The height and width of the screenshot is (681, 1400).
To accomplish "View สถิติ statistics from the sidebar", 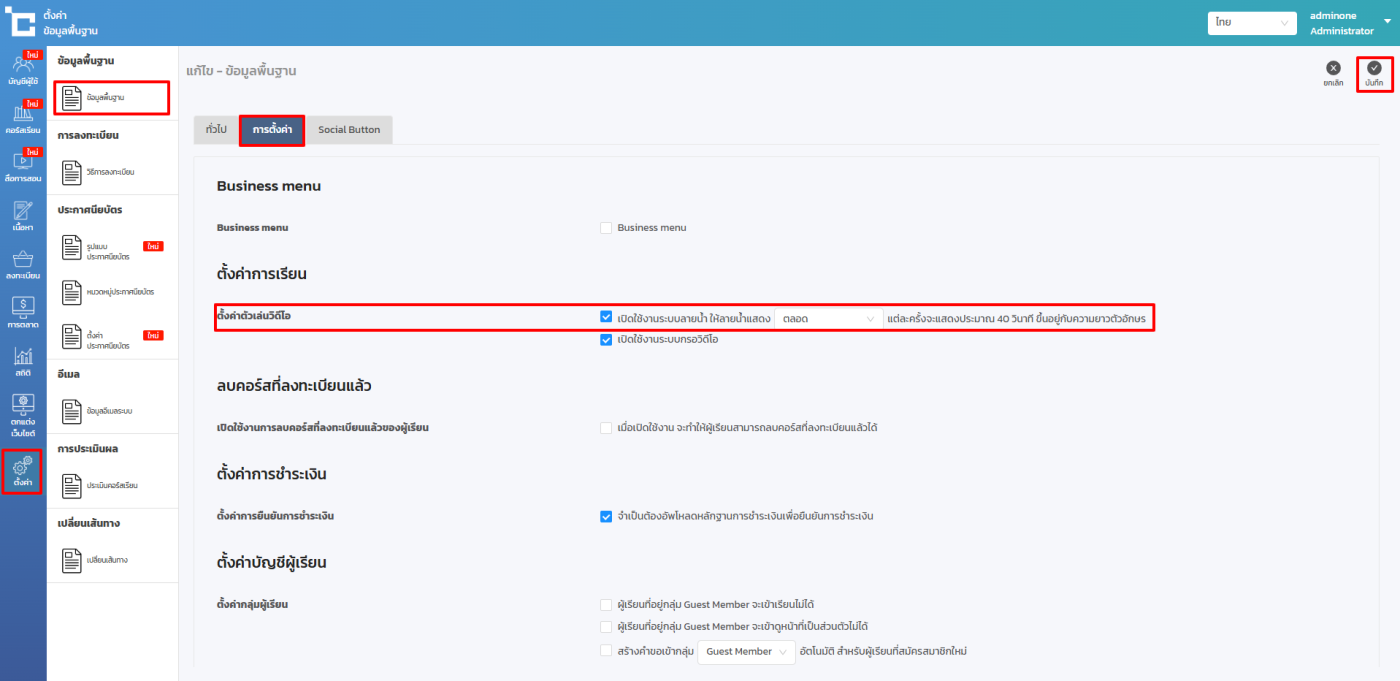I will point(22,360).
